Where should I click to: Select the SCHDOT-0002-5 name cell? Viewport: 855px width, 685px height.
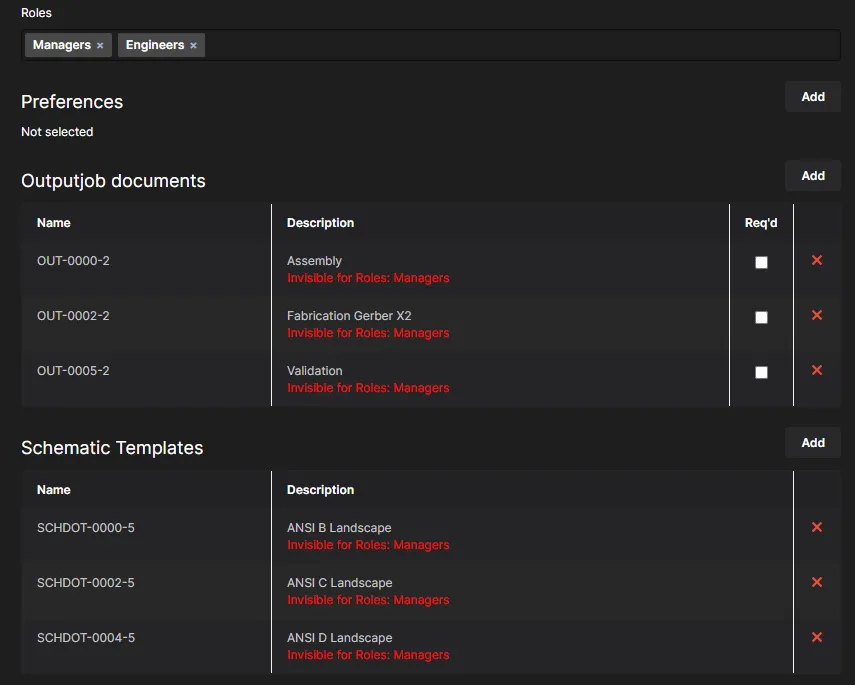point(86,582)
